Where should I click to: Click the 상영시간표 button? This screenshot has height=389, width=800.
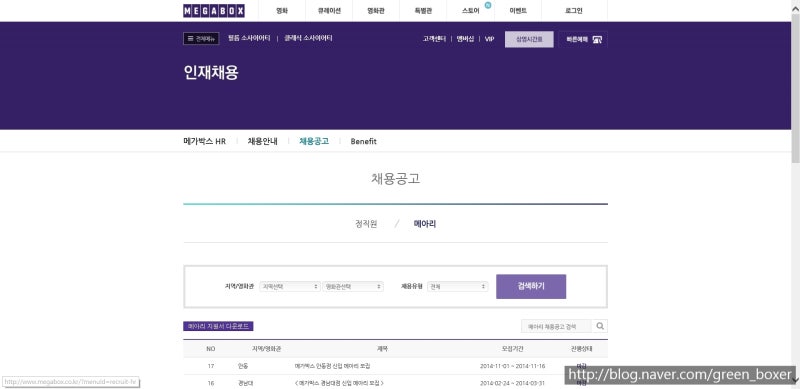pos(529,39)
